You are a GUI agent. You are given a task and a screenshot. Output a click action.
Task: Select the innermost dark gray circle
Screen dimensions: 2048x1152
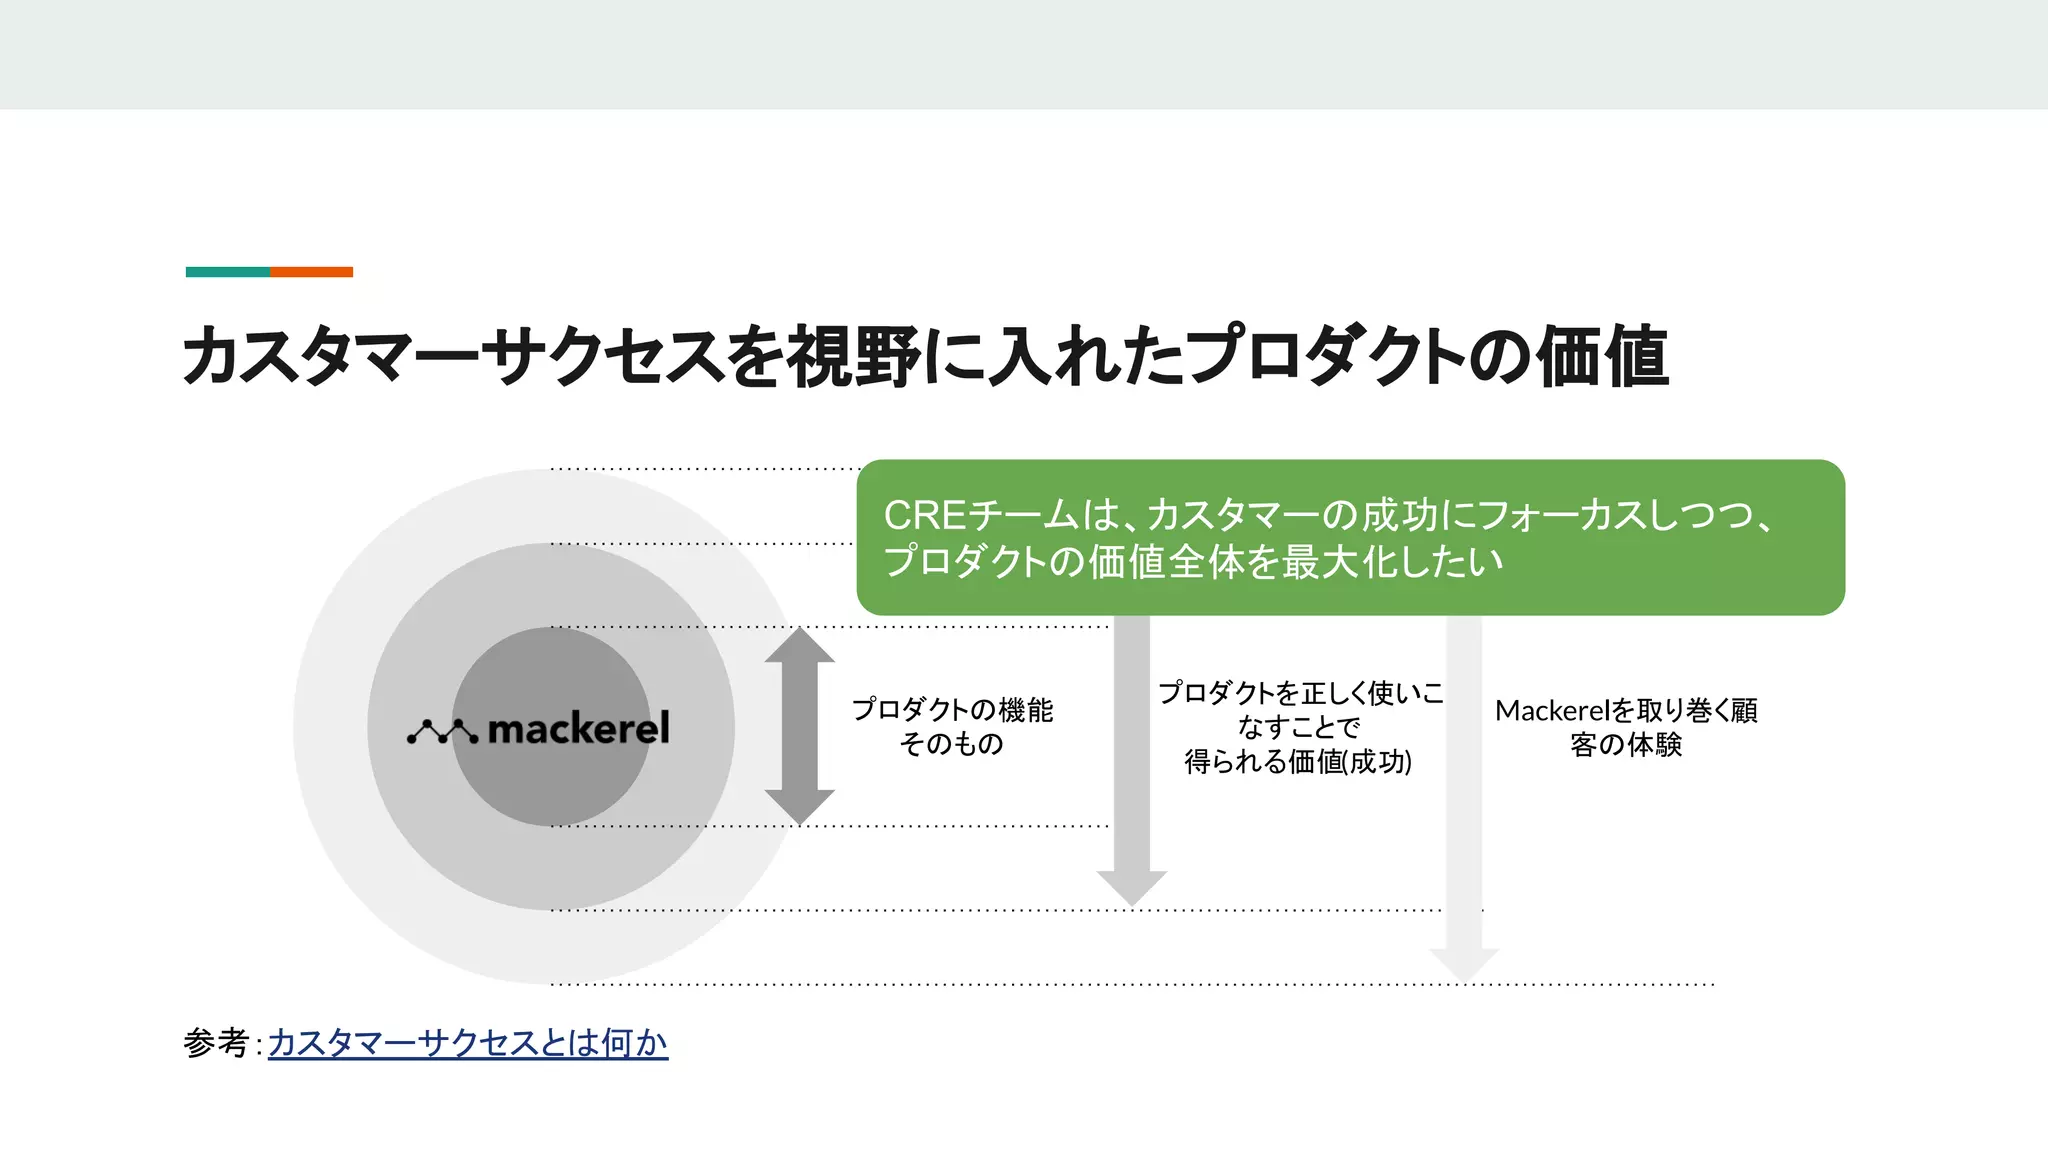(x=550, y=790)
